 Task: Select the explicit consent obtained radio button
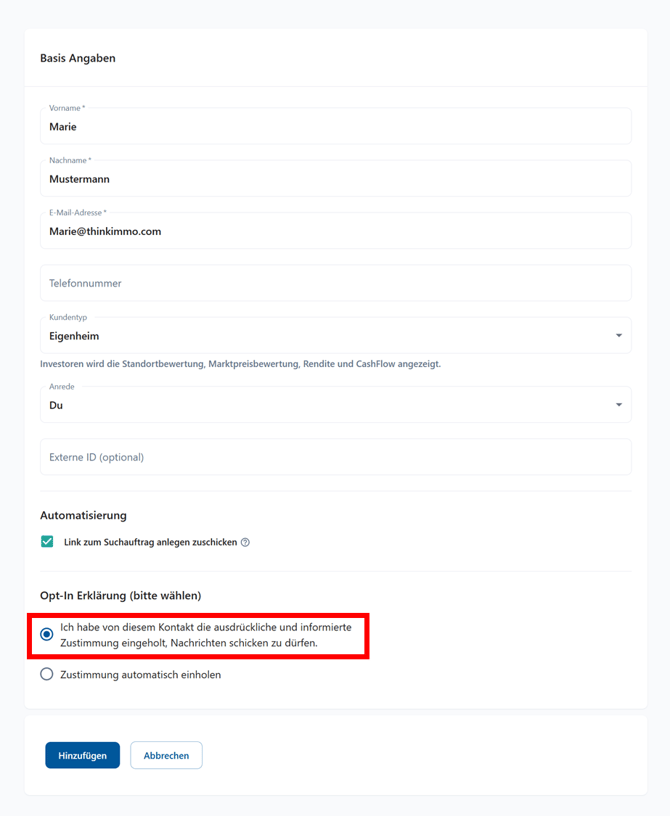[47, 634]
